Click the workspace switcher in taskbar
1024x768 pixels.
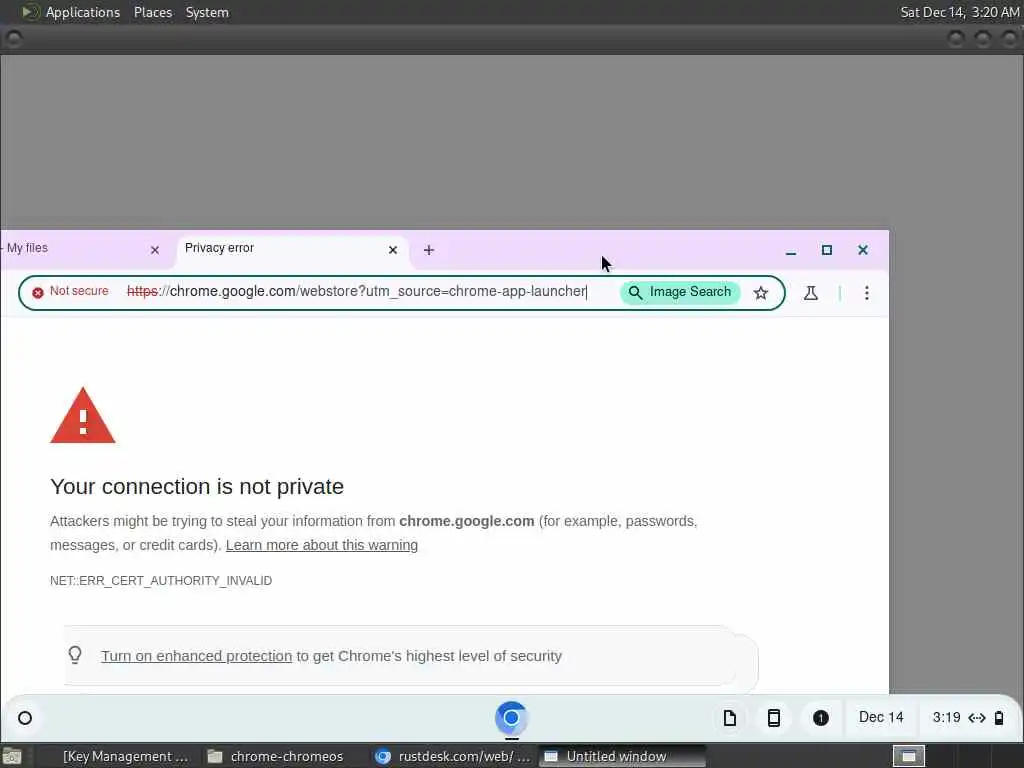pyautogui.click(x=908, y=756)
